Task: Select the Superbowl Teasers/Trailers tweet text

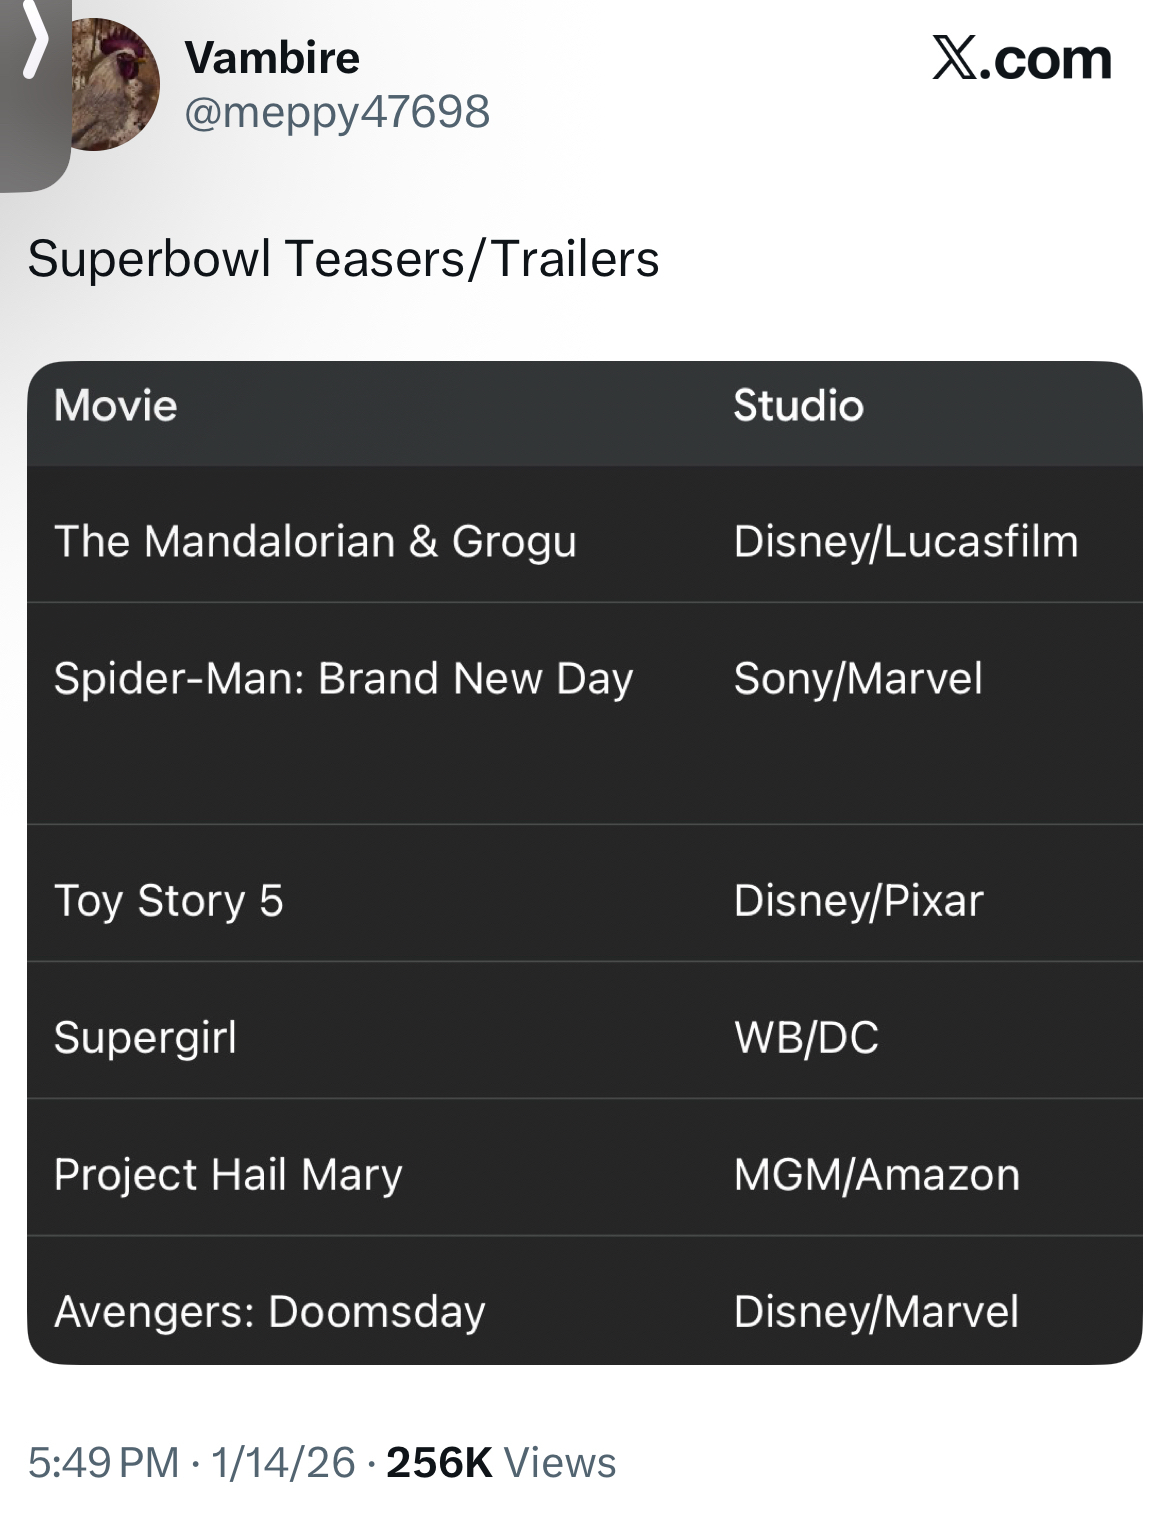Action: pos(343,259)
